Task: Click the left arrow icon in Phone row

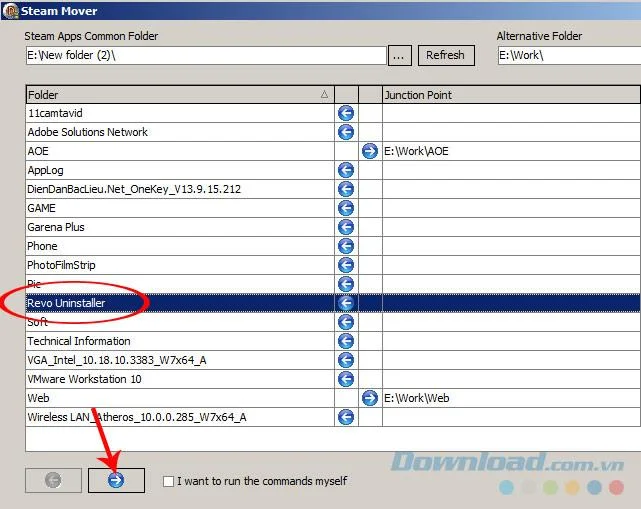Action: coord(346,246)
